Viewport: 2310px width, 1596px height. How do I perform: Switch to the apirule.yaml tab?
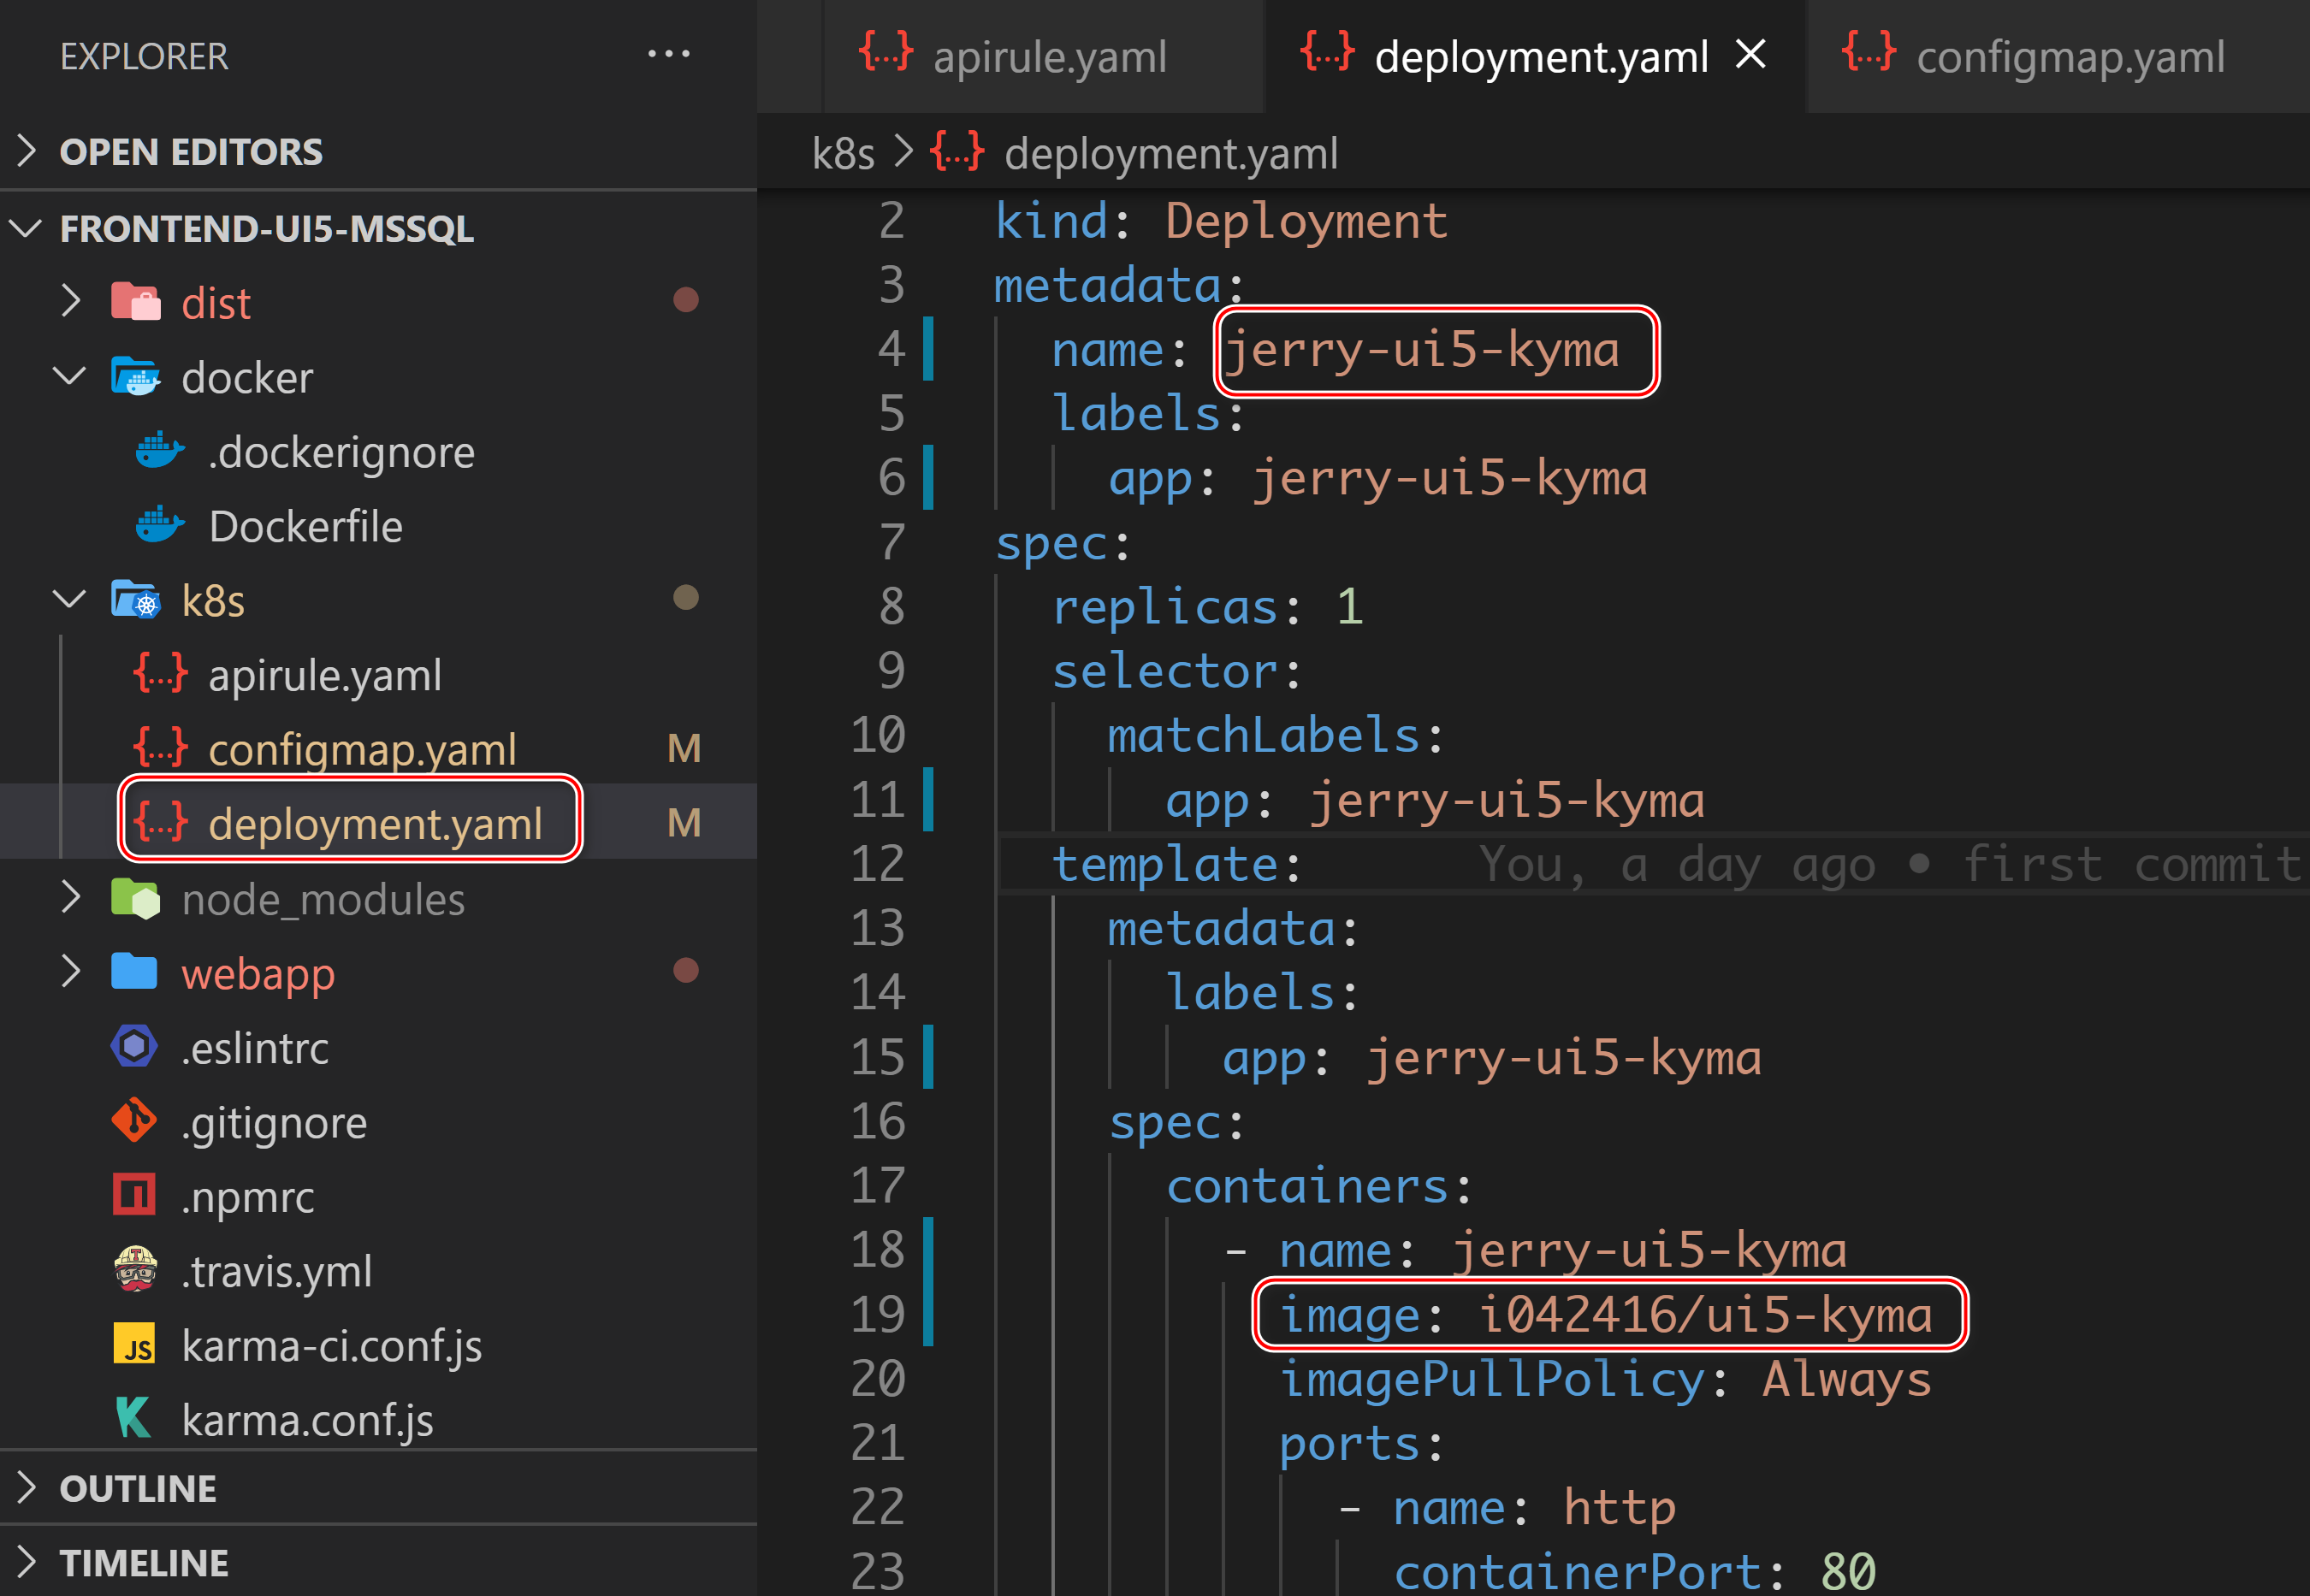point(1043,56)
